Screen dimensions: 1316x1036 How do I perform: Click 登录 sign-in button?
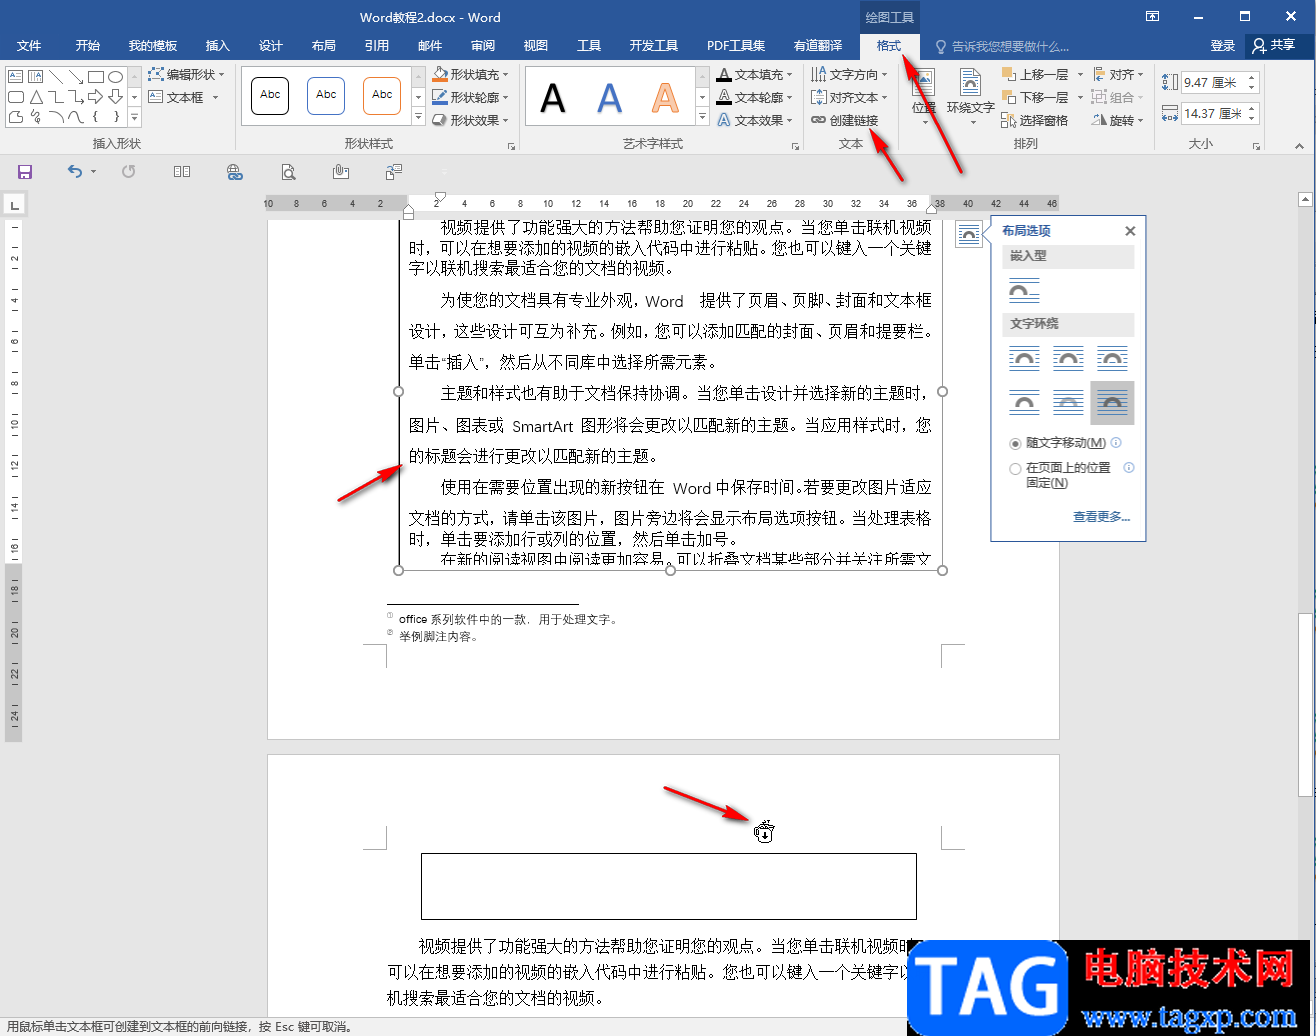click(x=1222, y=46)
